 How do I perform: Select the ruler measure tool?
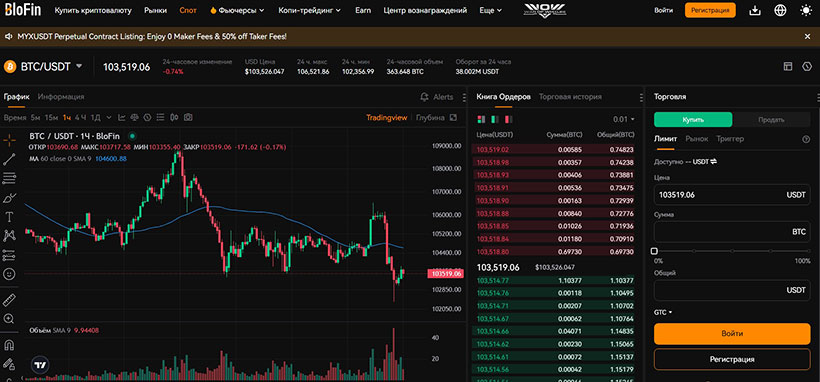pos(9,300)
